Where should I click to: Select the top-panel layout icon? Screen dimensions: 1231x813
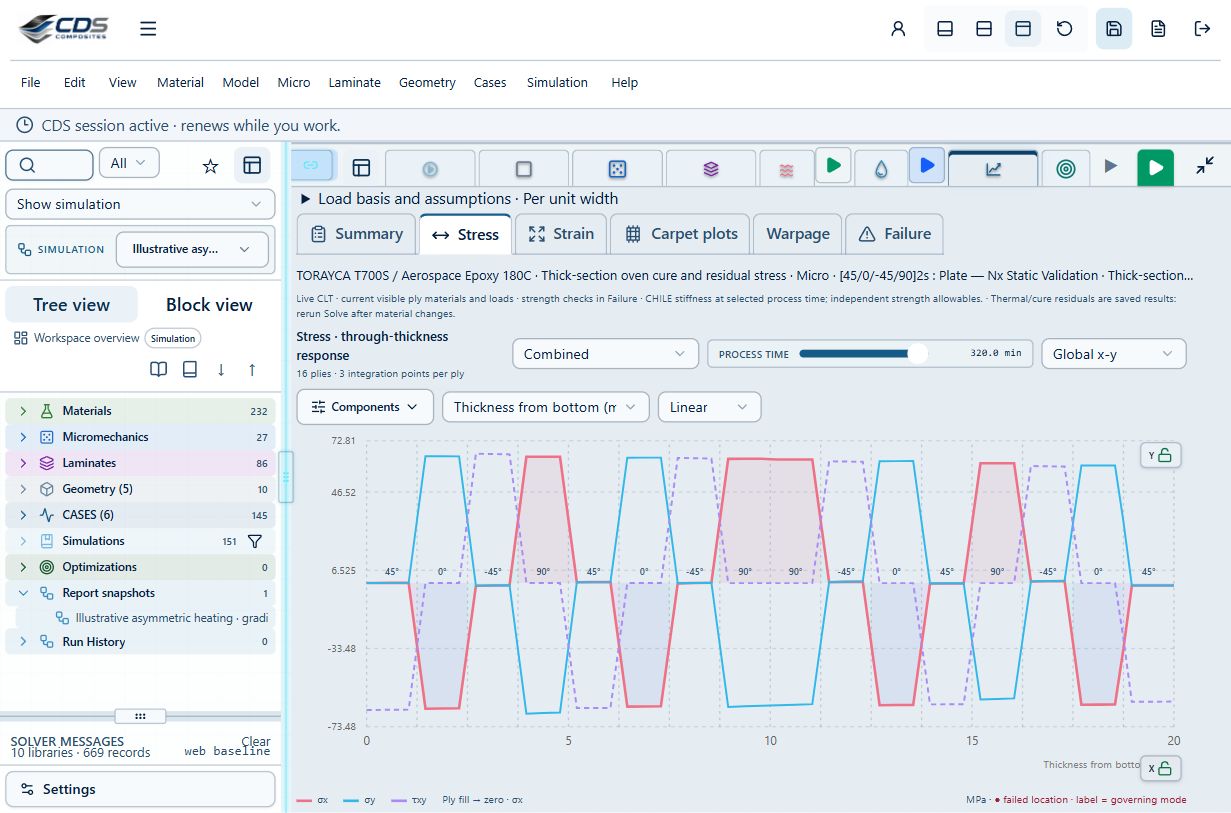[1023, 29]
